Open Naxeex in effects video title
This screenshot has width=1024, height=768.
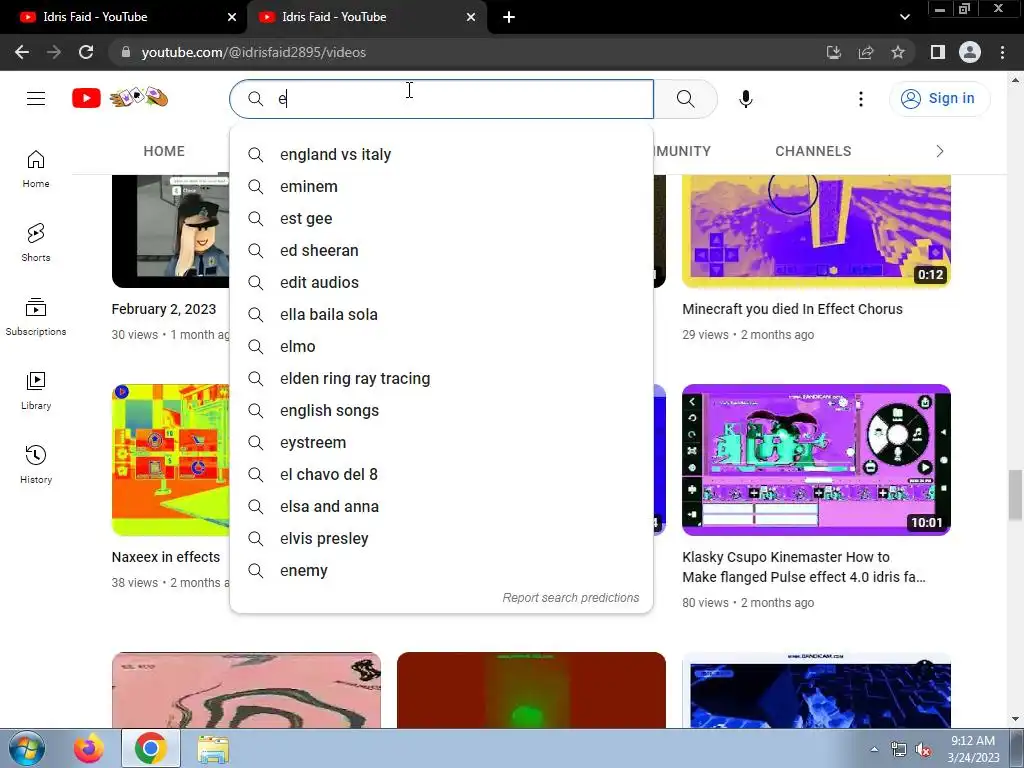coord(166,557)
